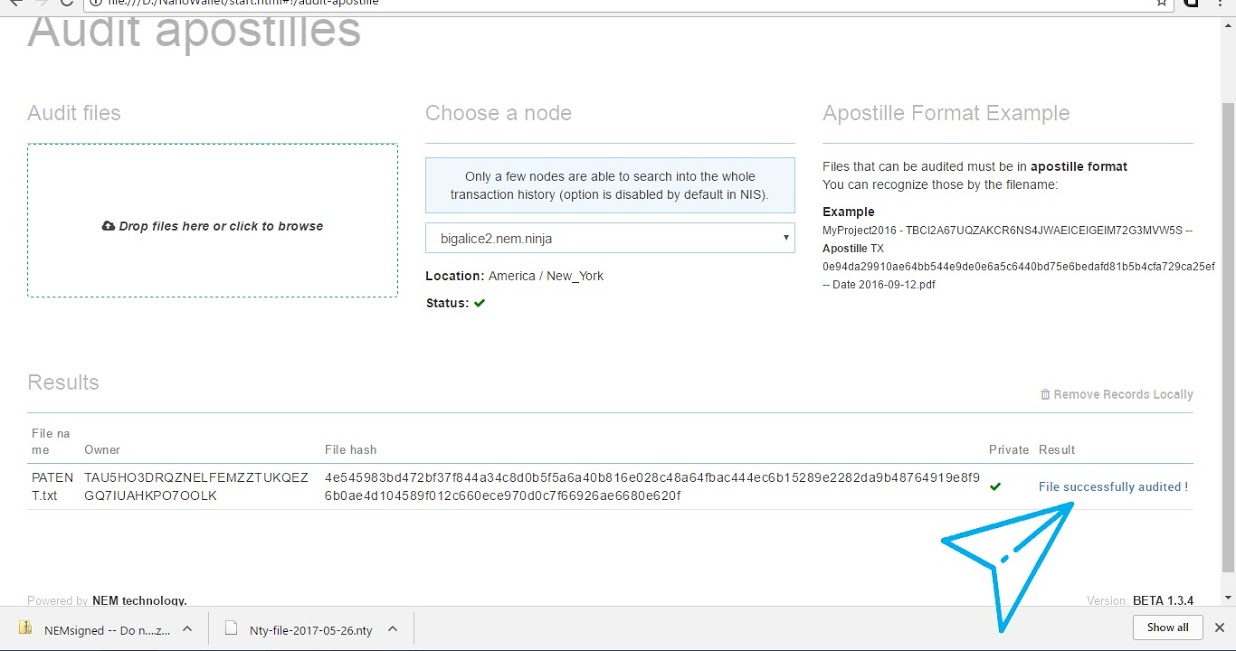This screenshot has height=651, width=1236.
Task: Expand options for Nty-file-2017-05-26.nty download
Action: click(x=393, y=629)
